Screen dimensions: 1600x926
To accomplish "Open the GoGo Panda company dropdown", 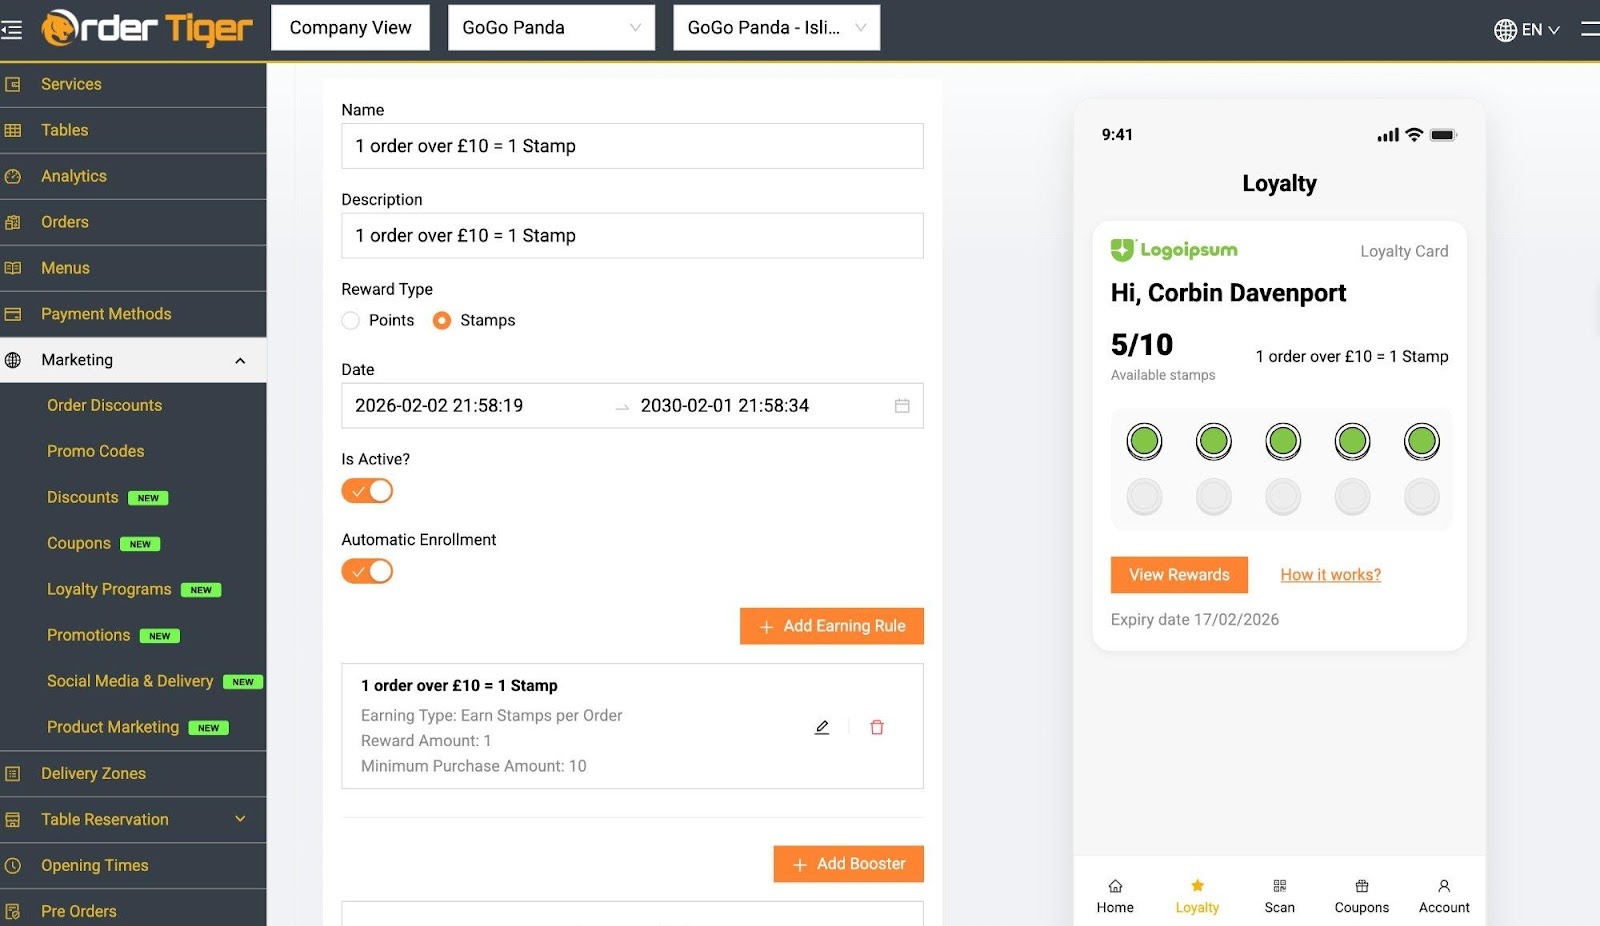I will [x=551, y=28].
